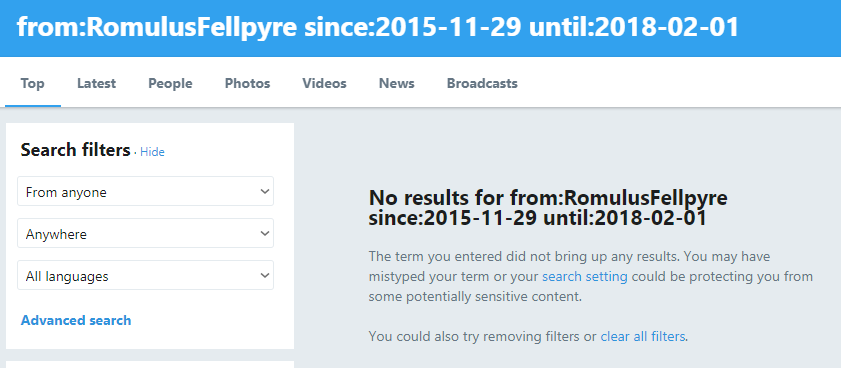The width and height of the screenshot is (841, 368).
Task: Open the 'Anywhere' location dropdown
Action: [145, 233]
